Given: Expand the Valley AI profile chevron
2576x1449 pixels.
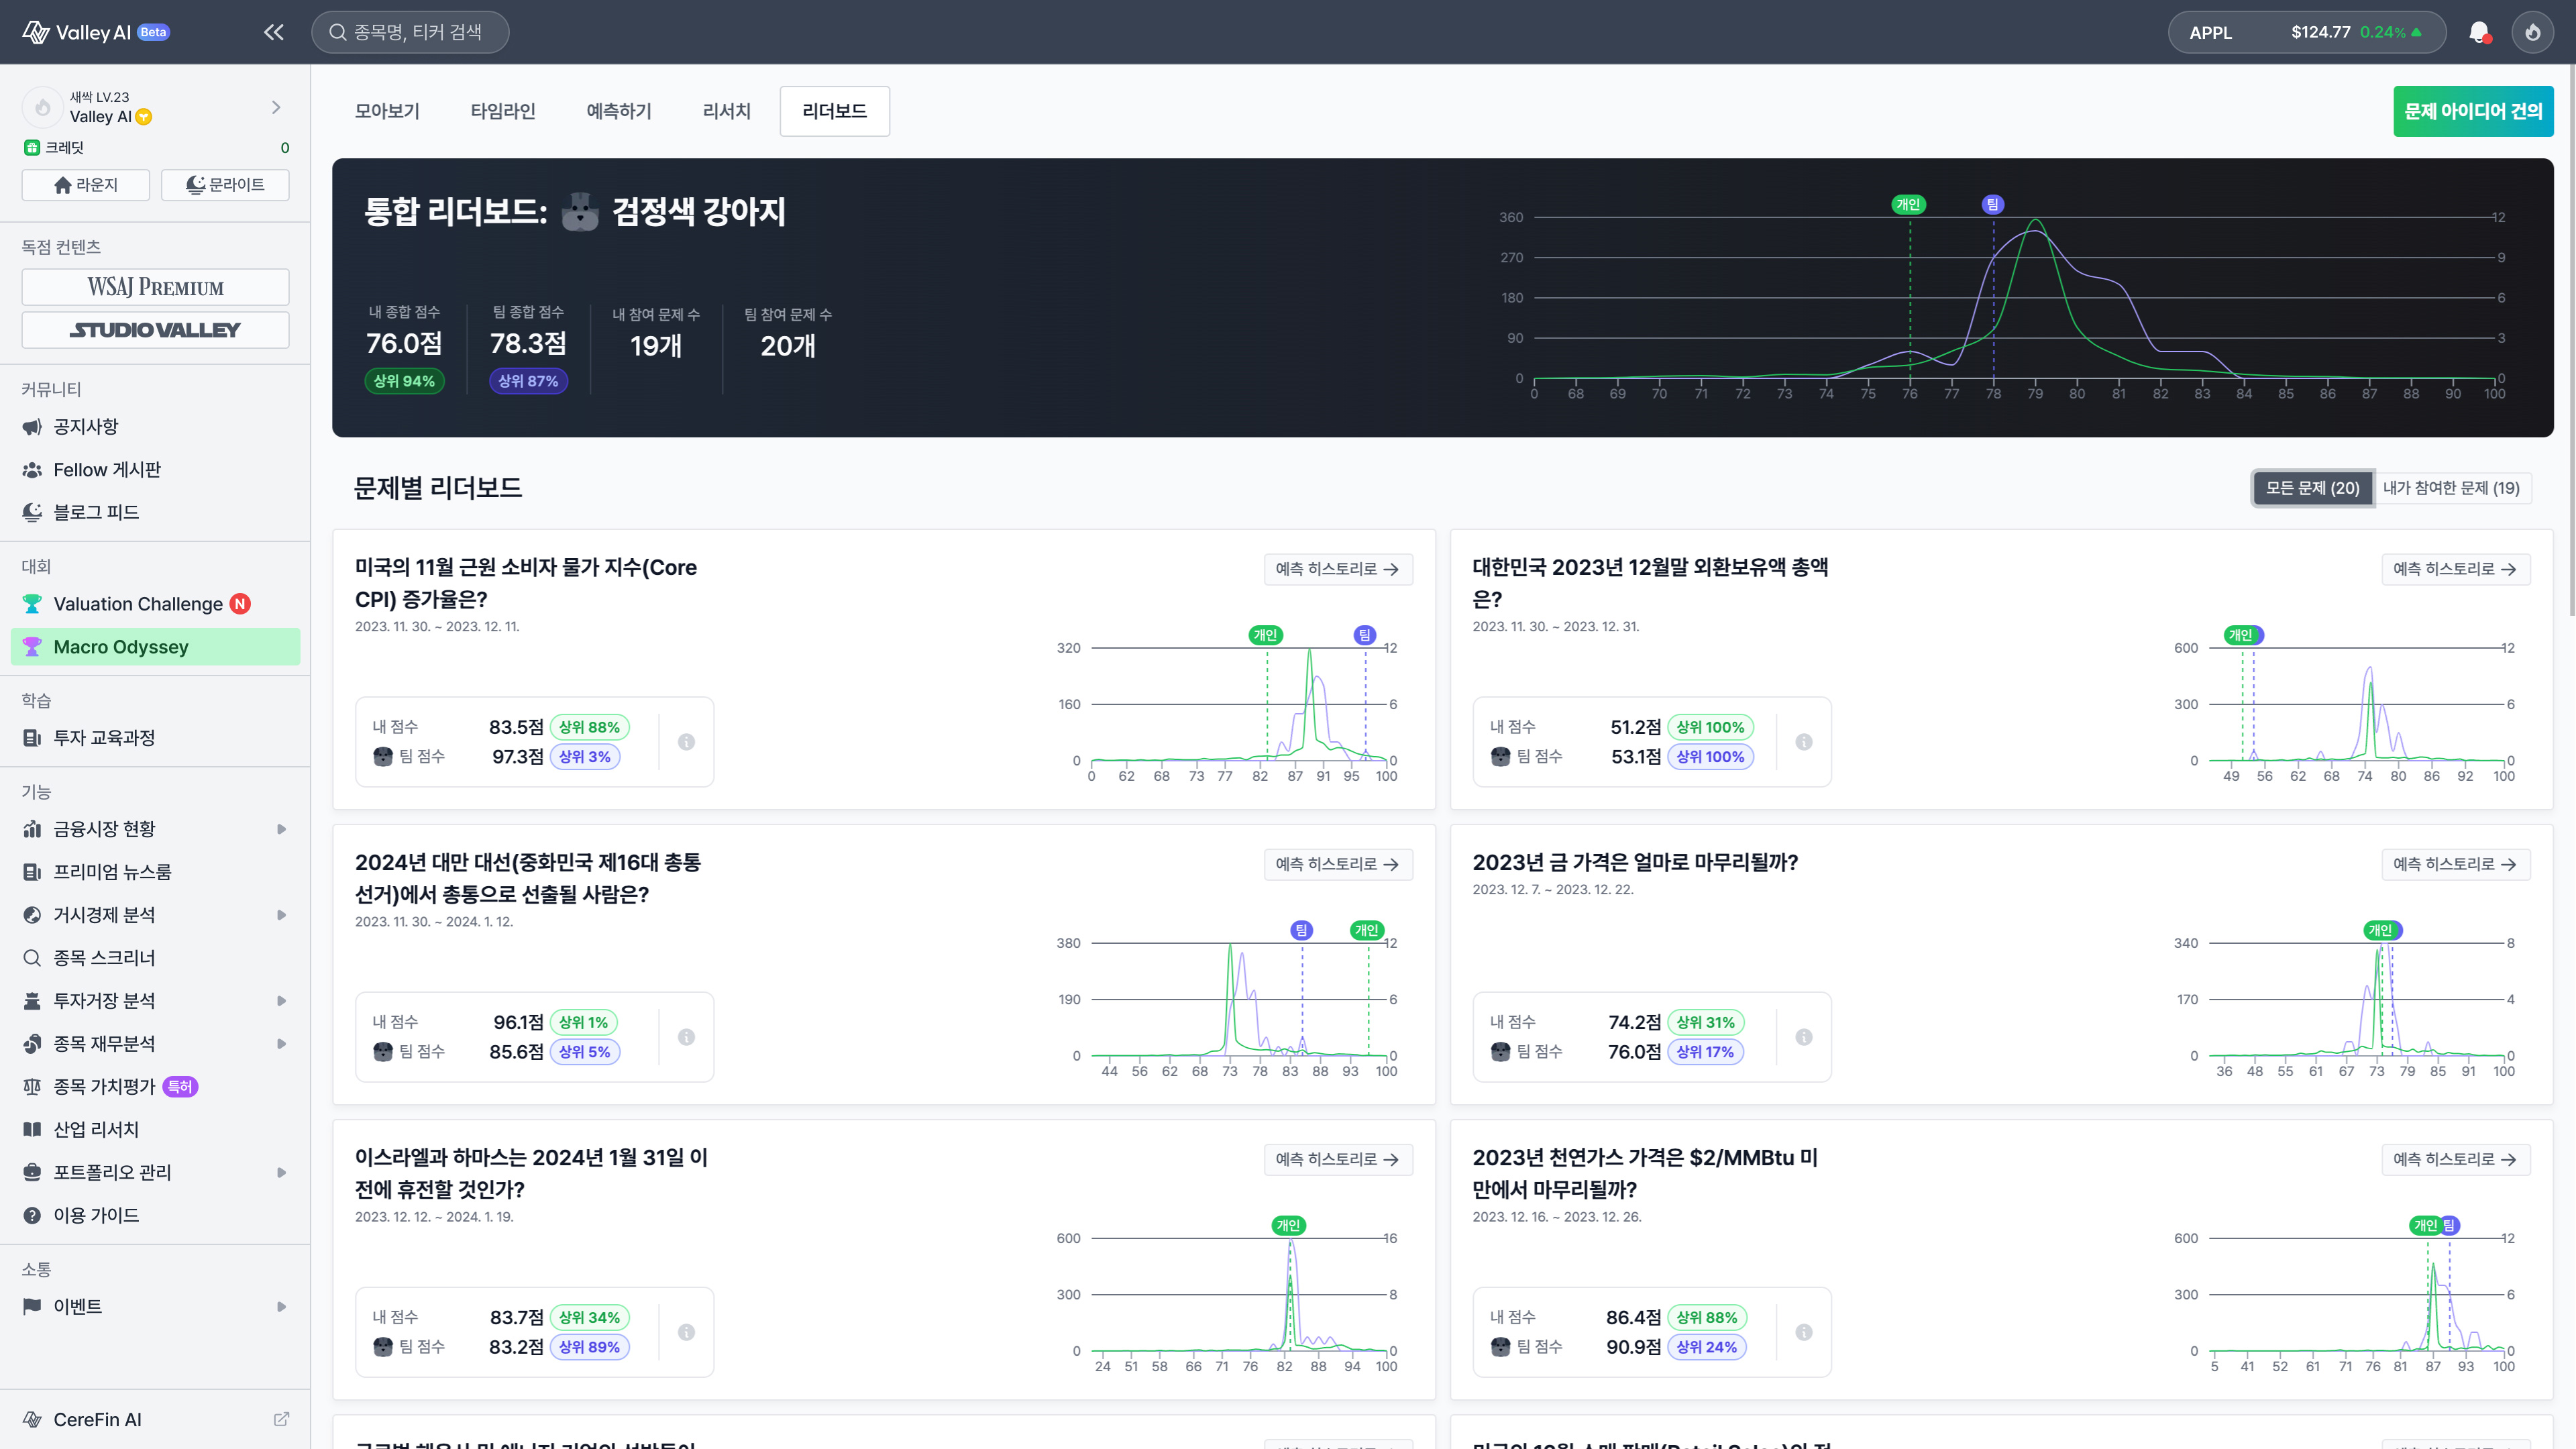Looking at the screenshot, I should [276, 107].
